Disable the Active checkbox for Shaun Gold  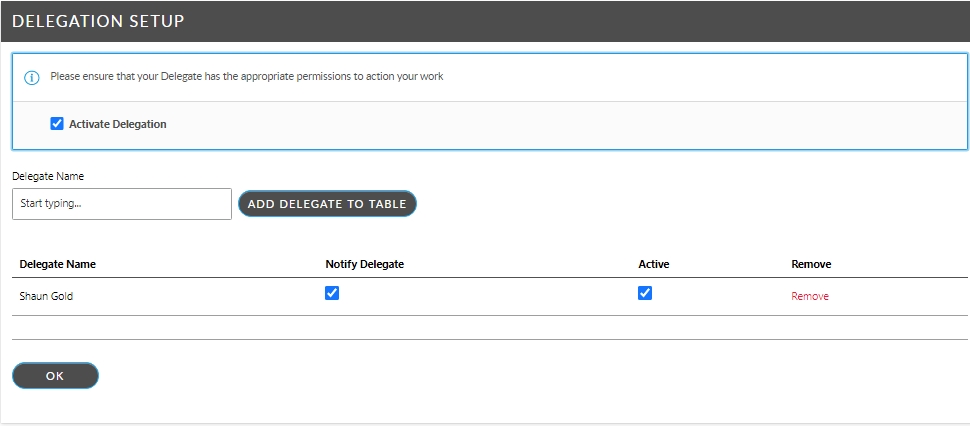tap(645, 293)
